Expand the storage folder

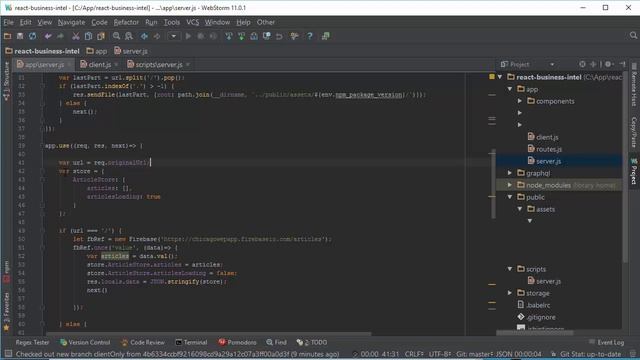click(x=510, y=293)
